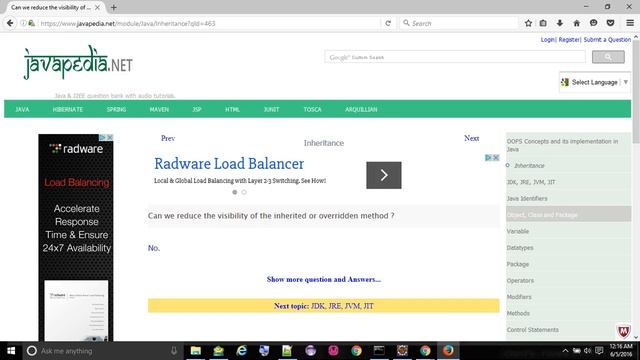Viewport: 640px width, 360px height.
Task: Switch to Firefox in the taskbar
Action: click(x=448, y=351)
